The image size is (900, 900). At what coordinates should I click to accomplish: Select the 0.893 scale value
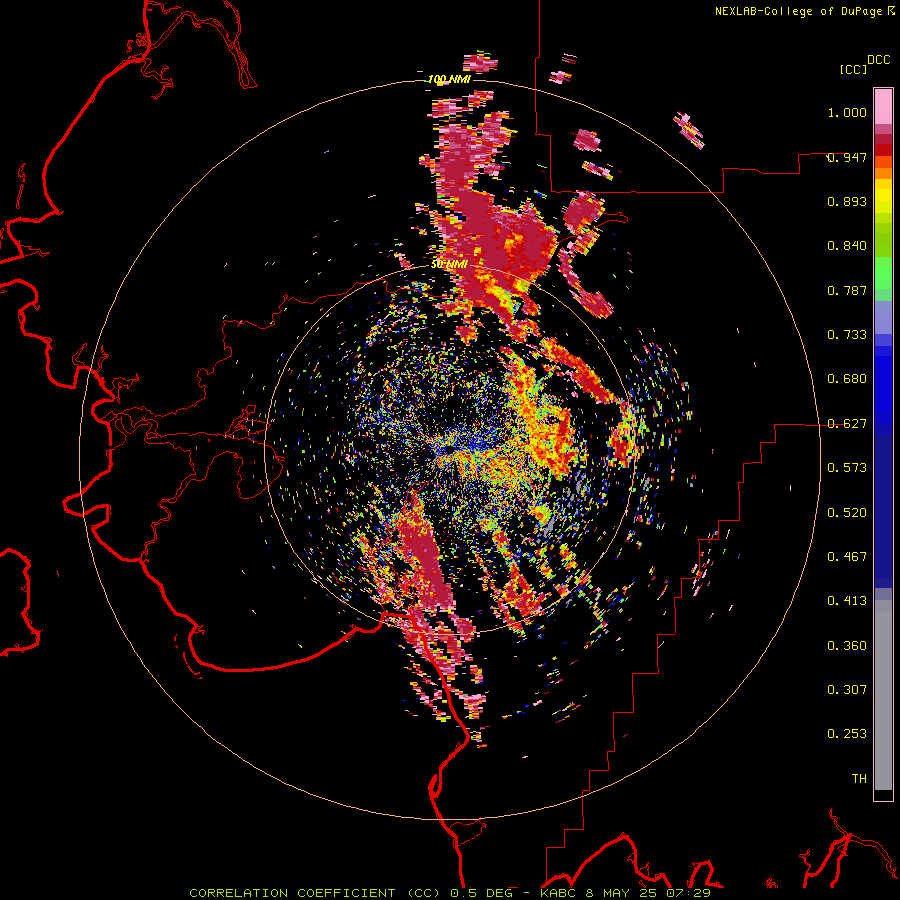click(847, 201)
